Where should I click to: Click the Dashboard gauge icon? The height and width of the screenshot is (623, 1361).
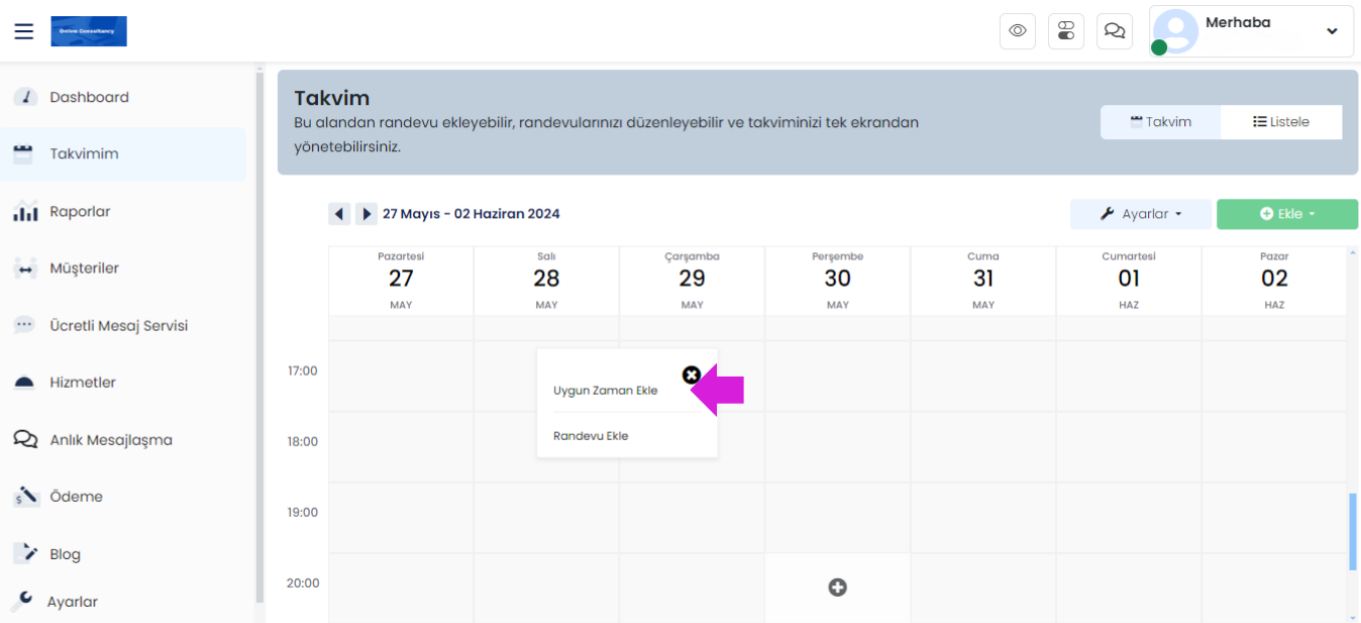[25, 97]
